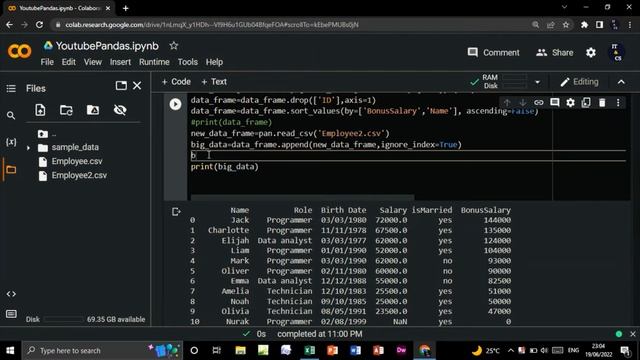Viewport: 640px width, 360px height.
Task: Open the command palette sidebar icon
Action: [x=11, y=314]
